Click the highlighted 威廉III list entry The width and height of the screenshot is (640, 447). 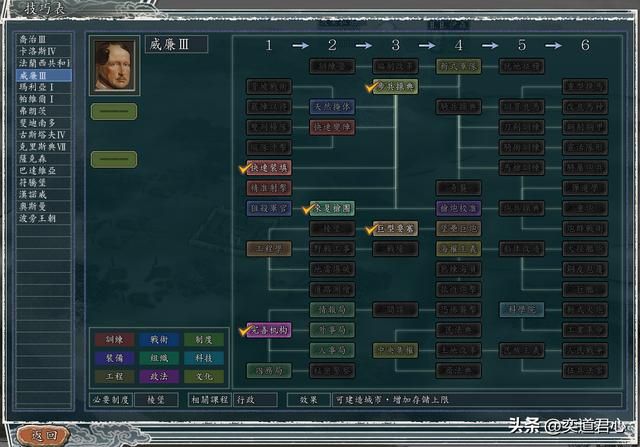(x=44, y=75)
